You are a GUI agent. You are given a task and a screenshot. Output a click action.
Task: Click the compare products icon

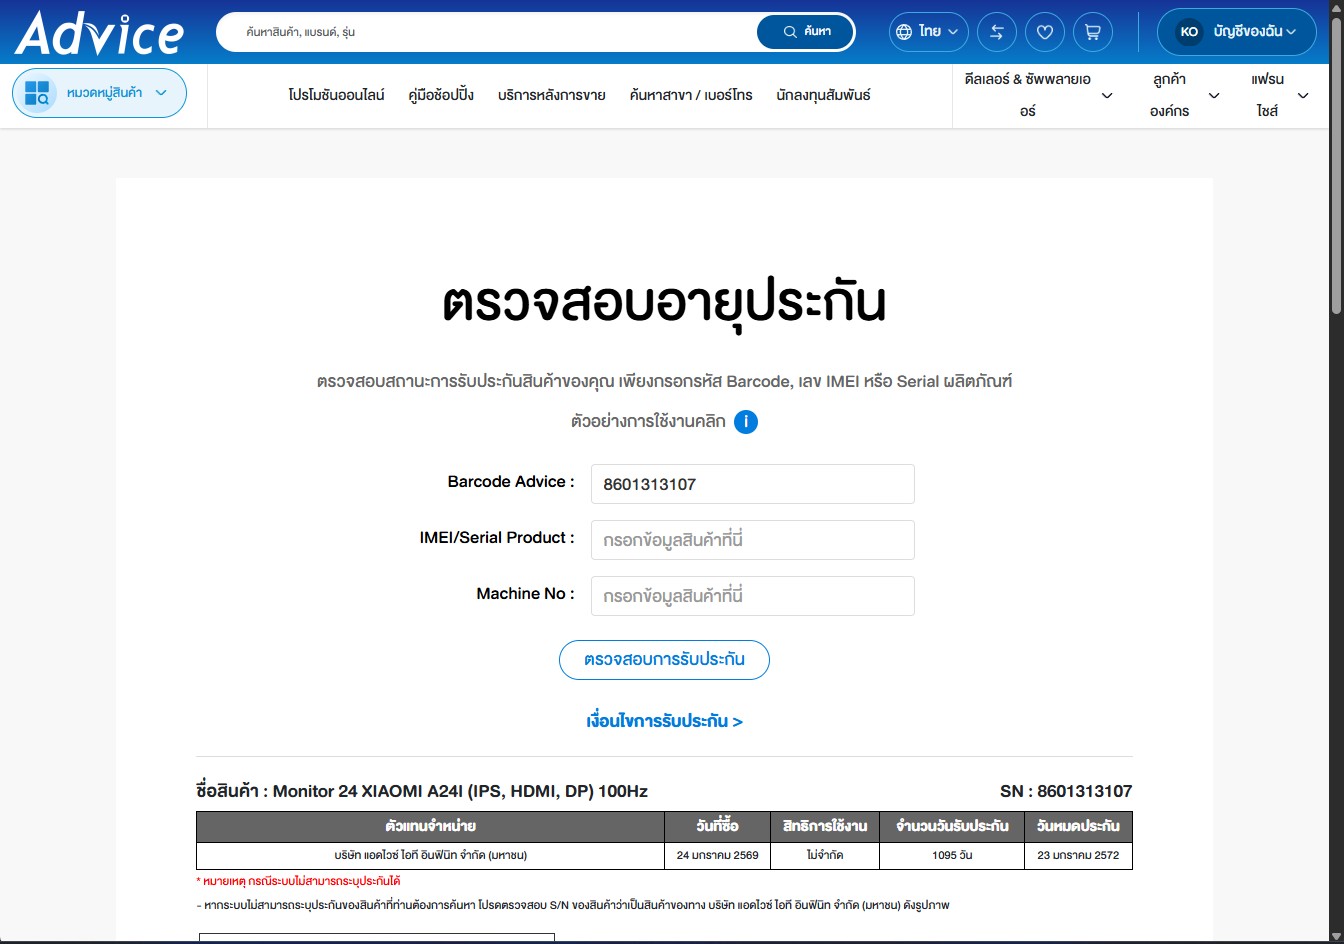click(x=996, y=32)
